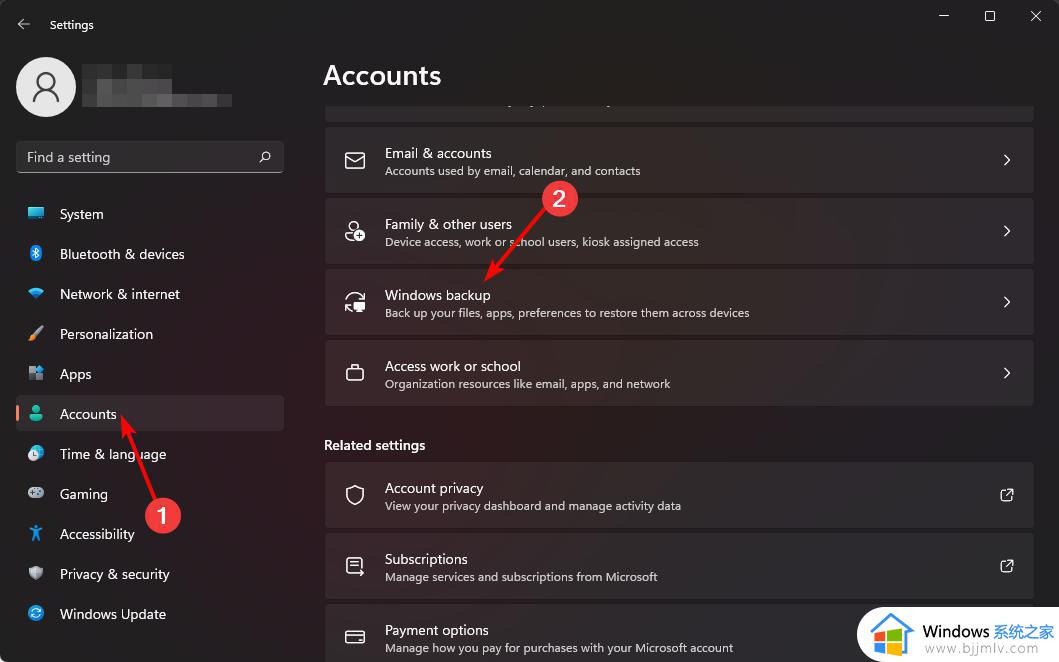
Task: Open Subscriptions title
Action: click(426, 559)
